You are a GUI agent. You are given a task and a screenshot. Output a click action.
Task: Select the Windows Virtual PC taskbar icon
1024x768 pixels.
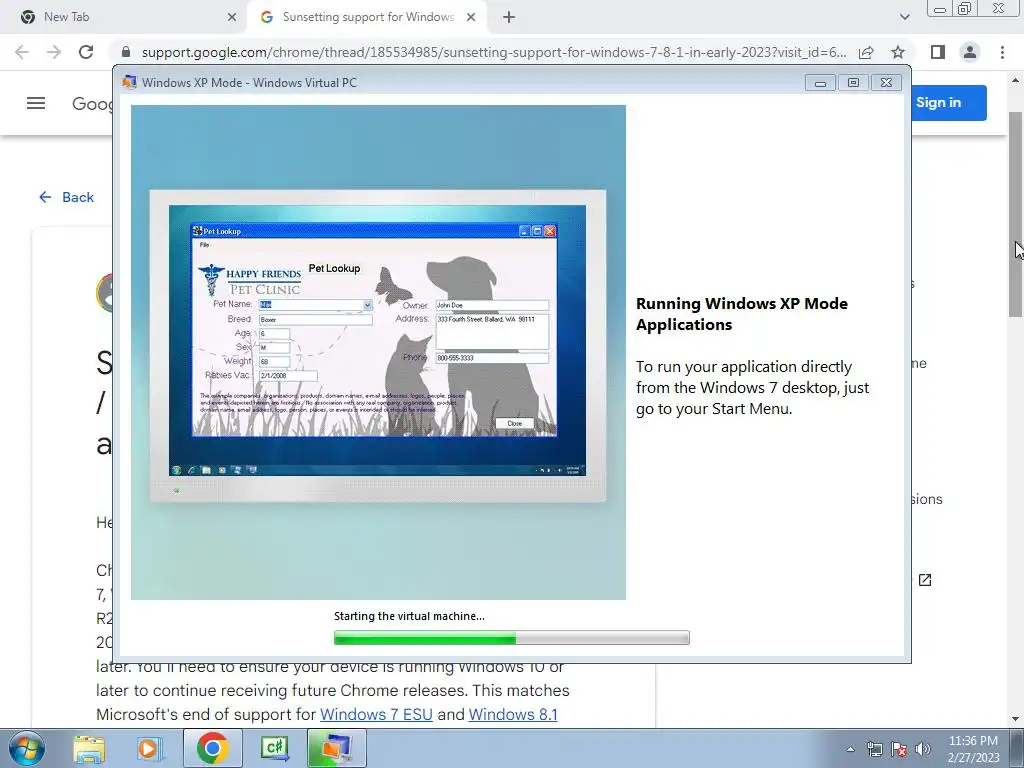tap(336, 748)
